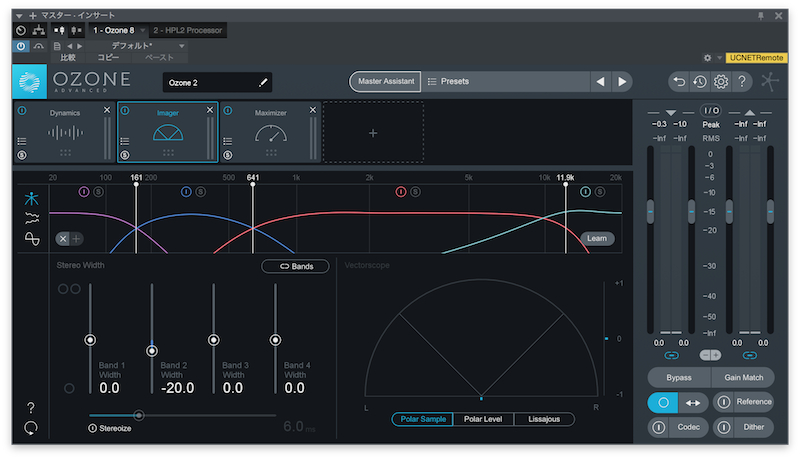
Task: Link the input gain faders icon
Action: point(671,355)
